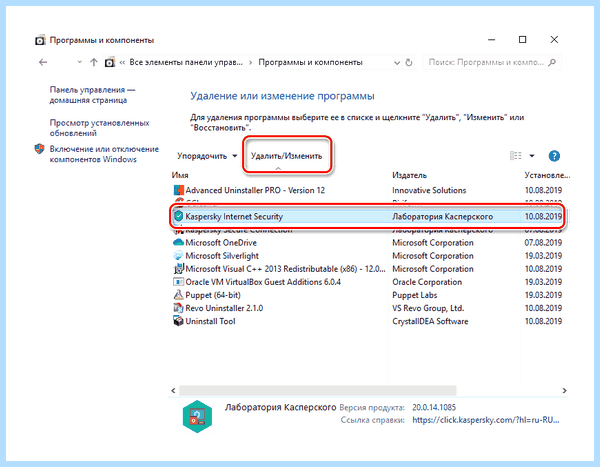This screenshot has width=600, height=467.
Task: Select Microsoft Silverlight entry
Action: (x=367, y=256)
